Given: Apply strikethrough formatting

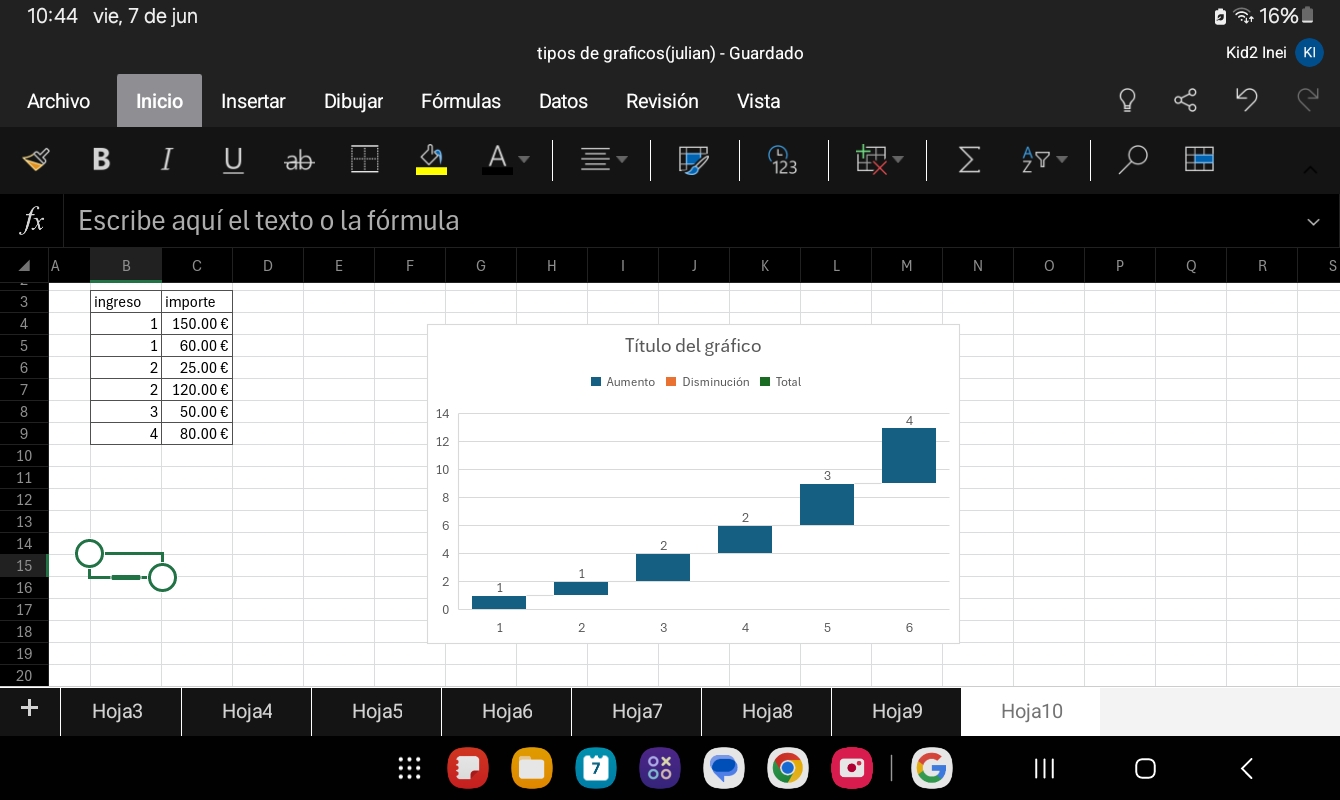Looking at the screenshot, I should pos(299,159).
